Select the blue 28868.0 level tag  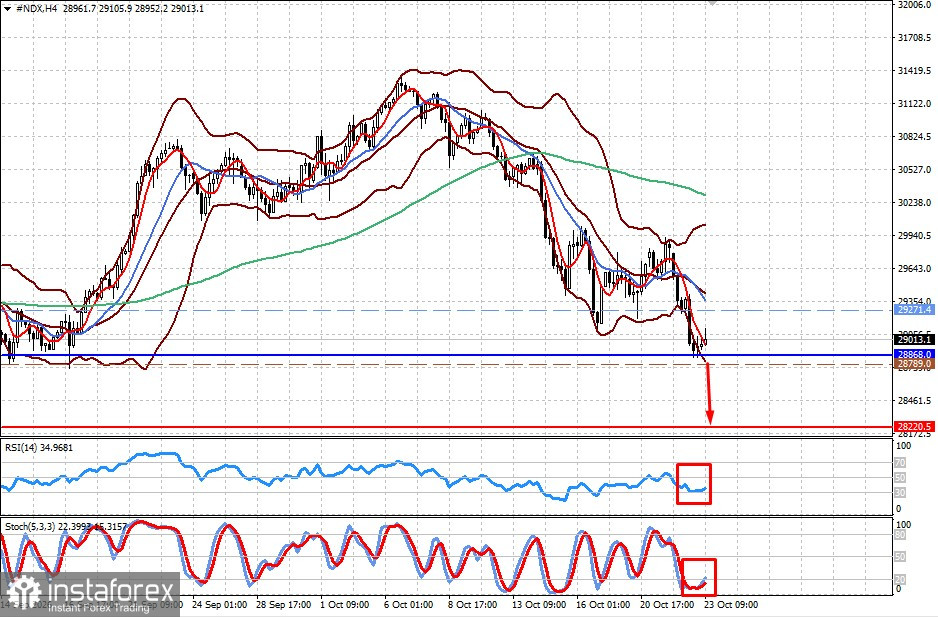point(915,354)
